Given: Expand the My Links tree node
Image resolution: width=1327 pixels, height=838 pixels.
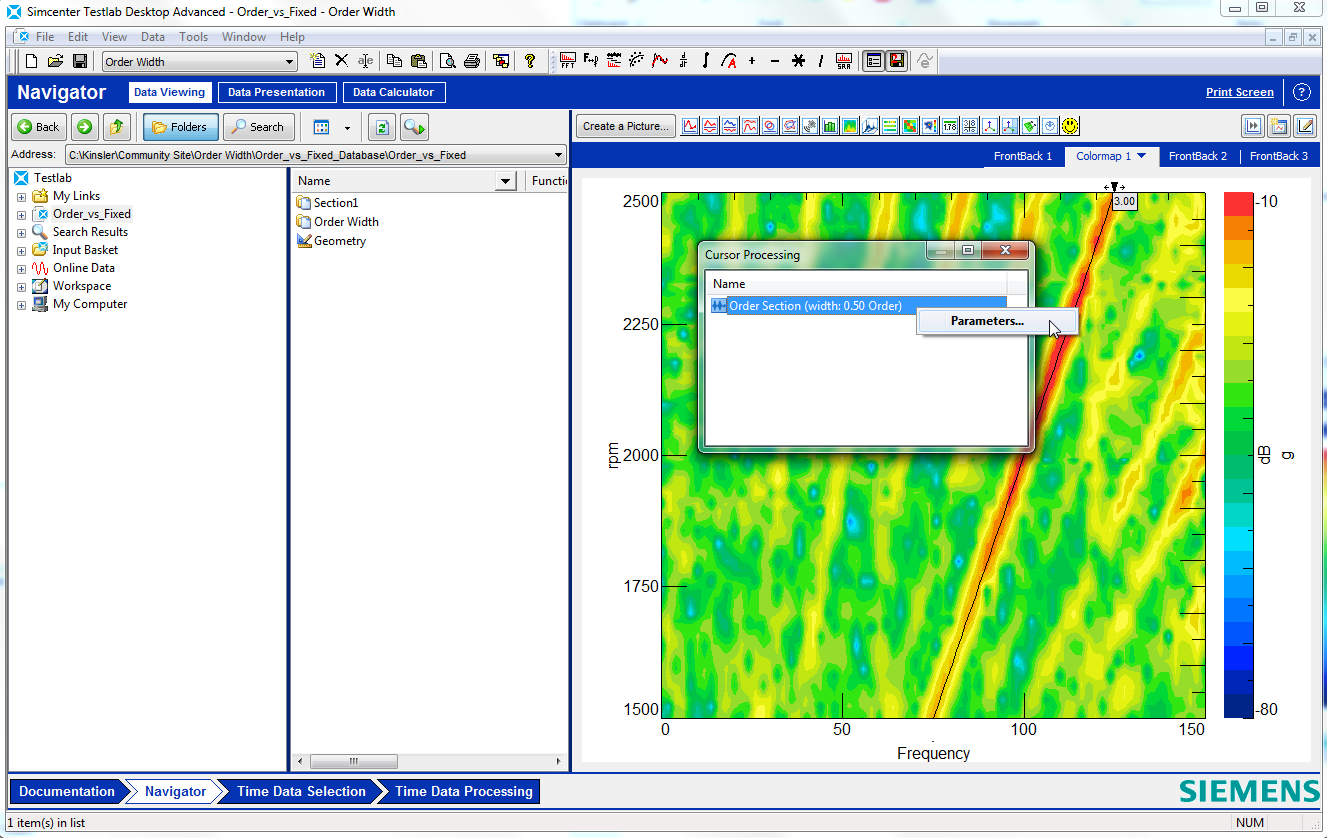Looking at the screenshot, I should (x=21, y=196).
